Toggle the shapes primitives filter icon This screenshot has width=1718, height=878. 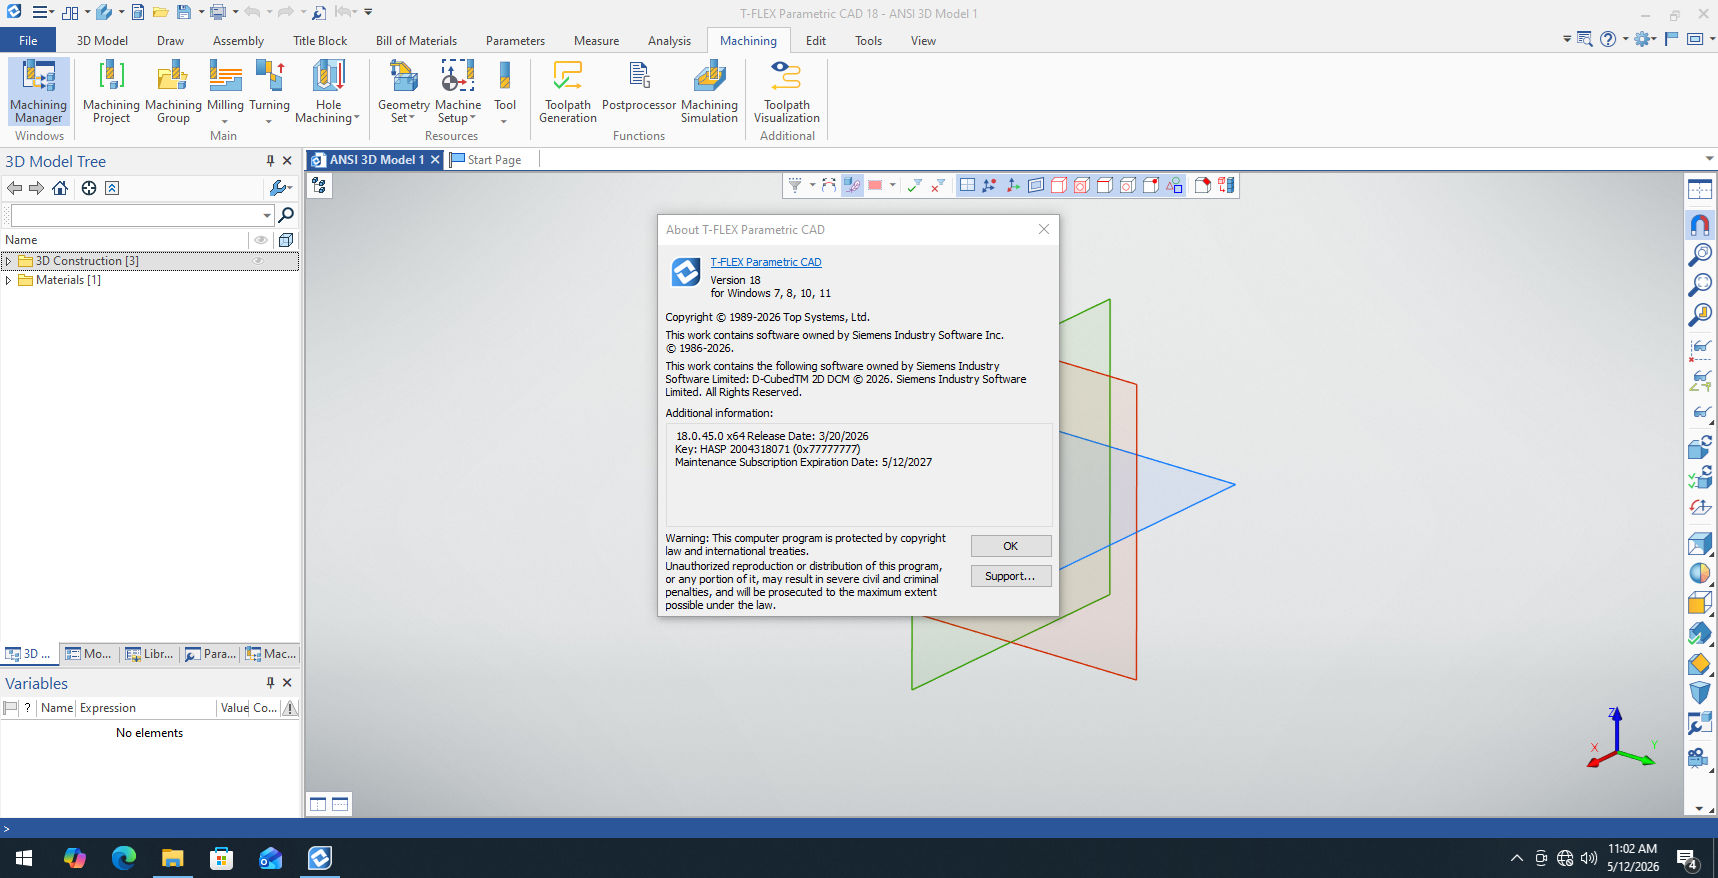pyautogui.click(x=1174, y=185)
